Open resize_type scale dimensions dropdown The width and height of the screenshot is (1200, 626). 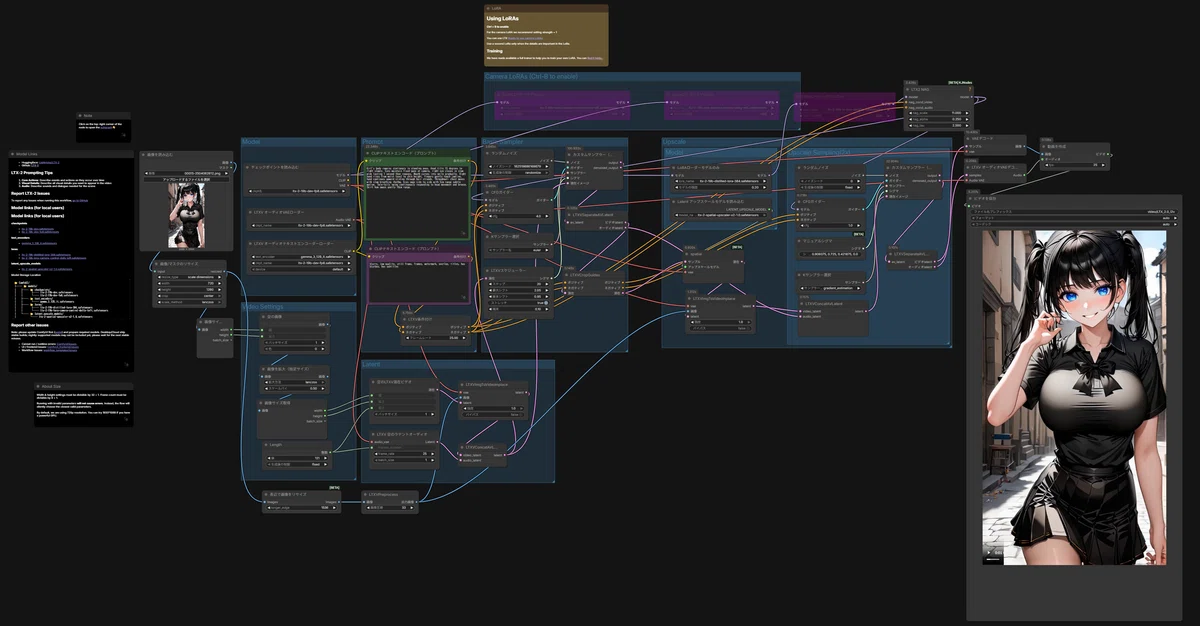click(188, 277)
